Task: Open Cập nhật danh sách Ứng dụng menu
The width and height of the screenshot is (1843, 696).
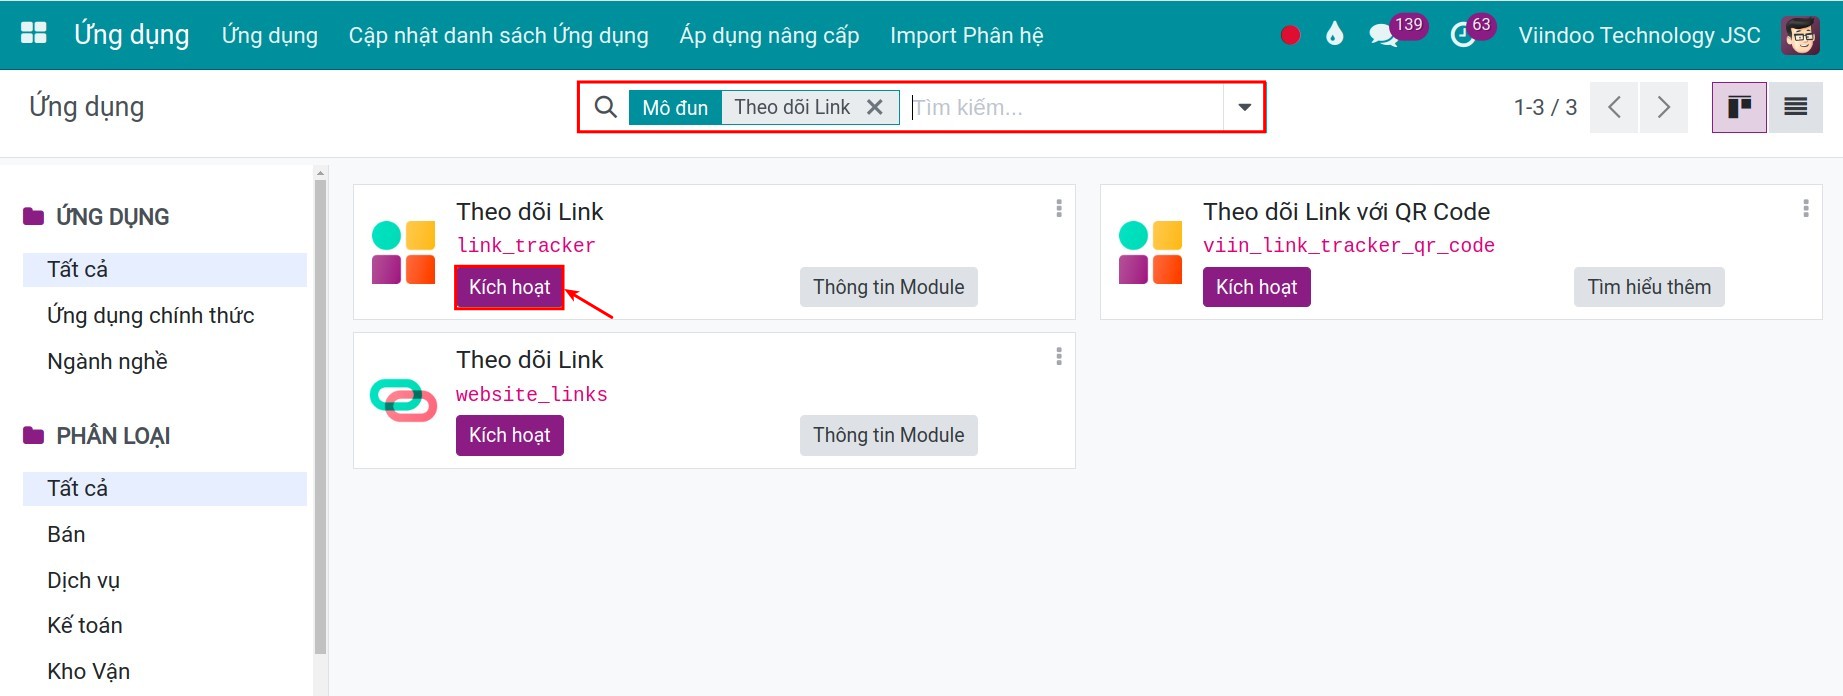Action: tap(498, 35)
